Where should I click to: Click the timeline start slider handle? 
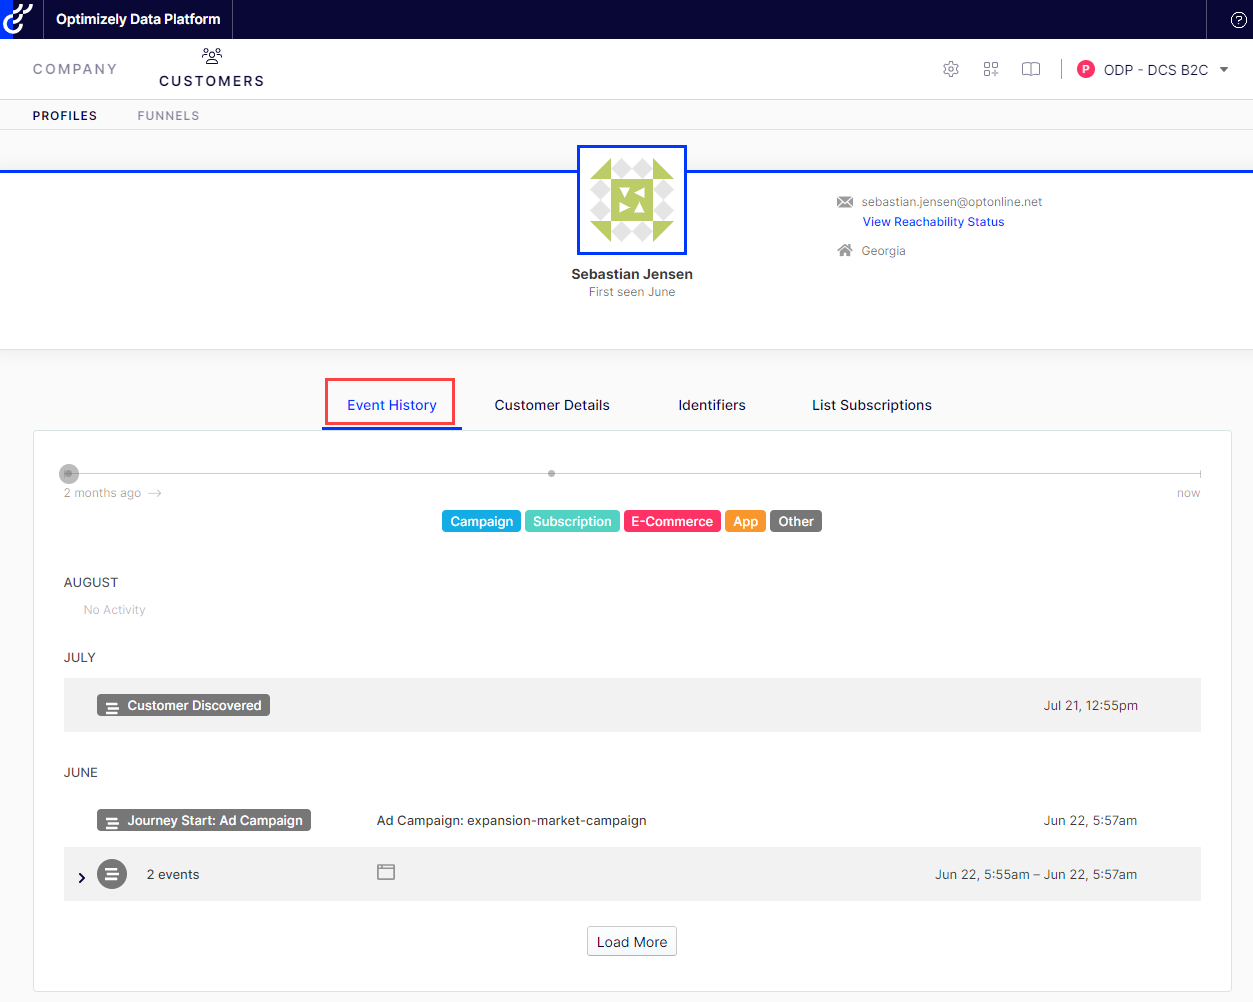click(68, 473)
